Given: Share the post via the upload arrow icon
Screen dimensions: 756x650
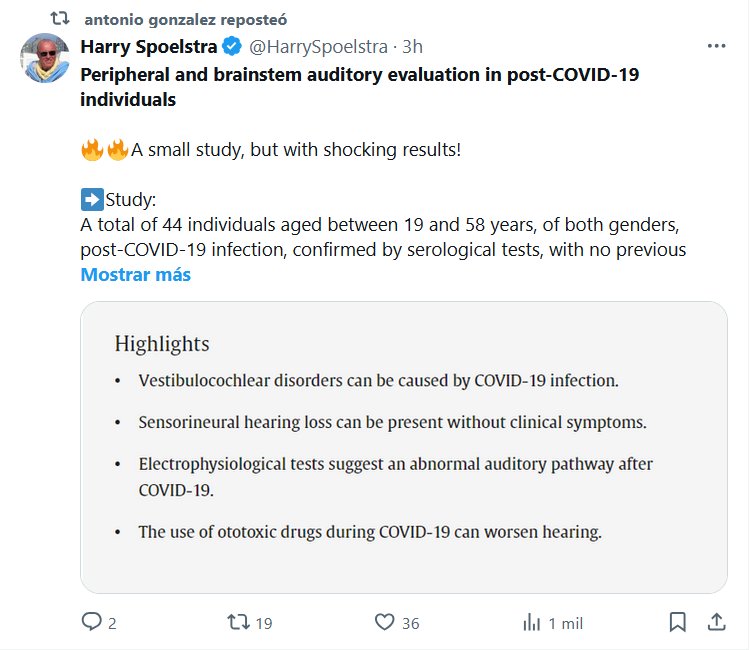Looking at the screenshot, I should [716, 622].
